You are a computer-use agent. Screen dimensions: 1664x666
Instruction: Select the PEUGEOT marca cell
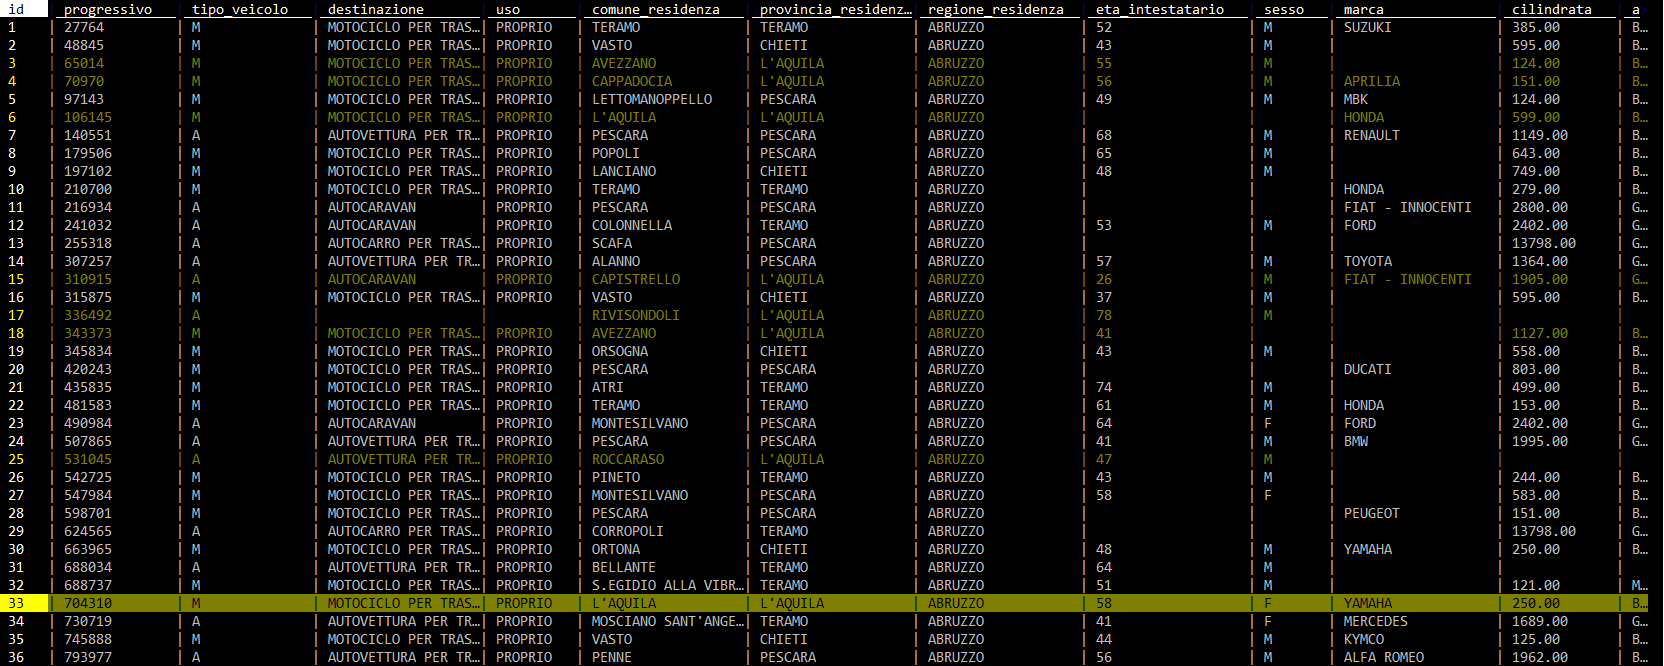1372,513
